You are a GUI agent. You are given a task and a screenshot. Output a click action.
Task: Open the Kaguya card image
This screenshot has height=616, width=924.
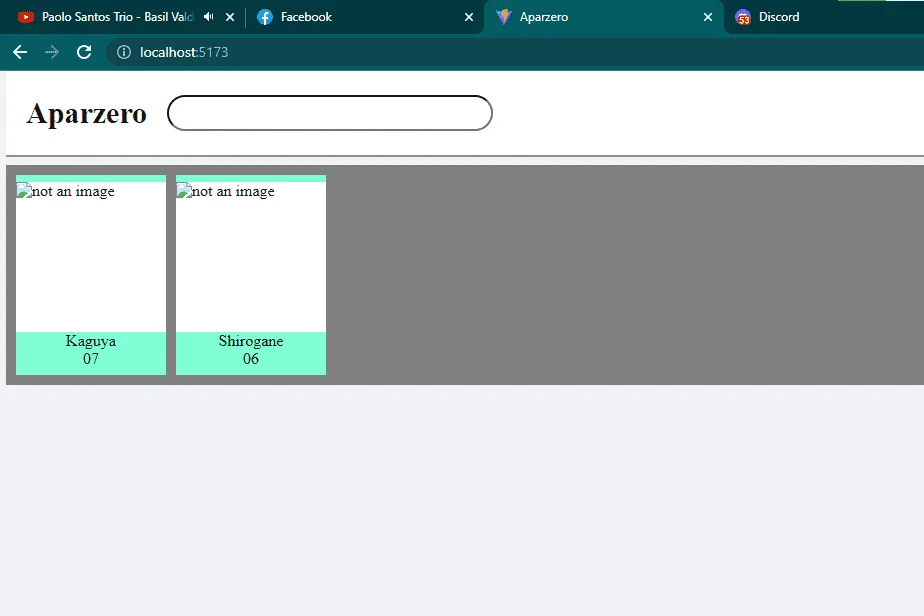(x=91, y=256)
